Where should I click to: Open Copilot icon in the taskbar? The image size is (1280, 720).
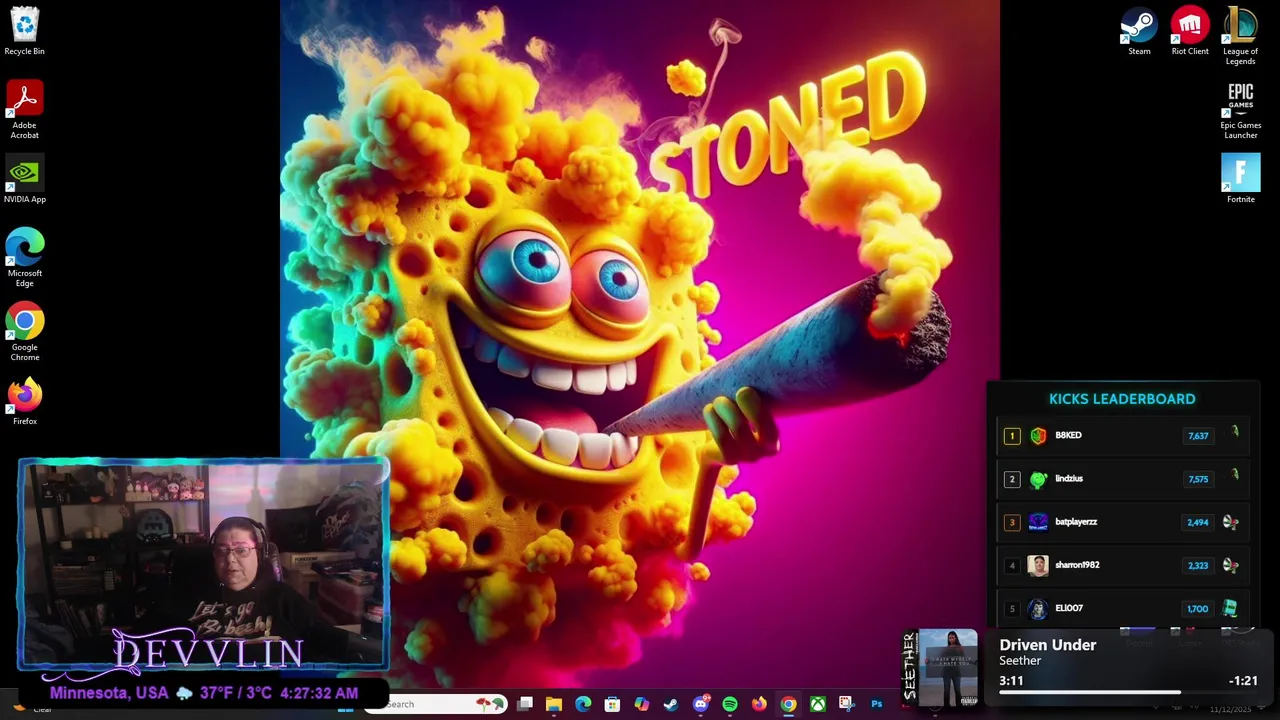tap(641, 704)
